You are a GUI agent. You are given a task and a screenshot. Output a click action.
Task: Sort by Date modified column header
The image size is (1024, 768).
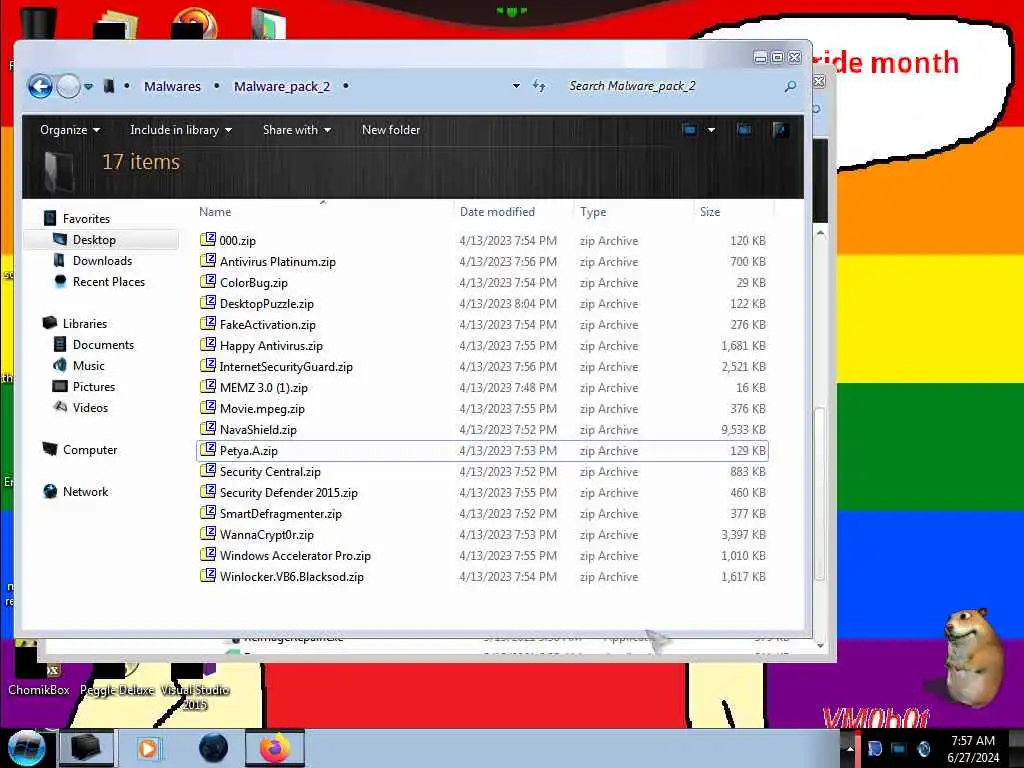point(497,212)
